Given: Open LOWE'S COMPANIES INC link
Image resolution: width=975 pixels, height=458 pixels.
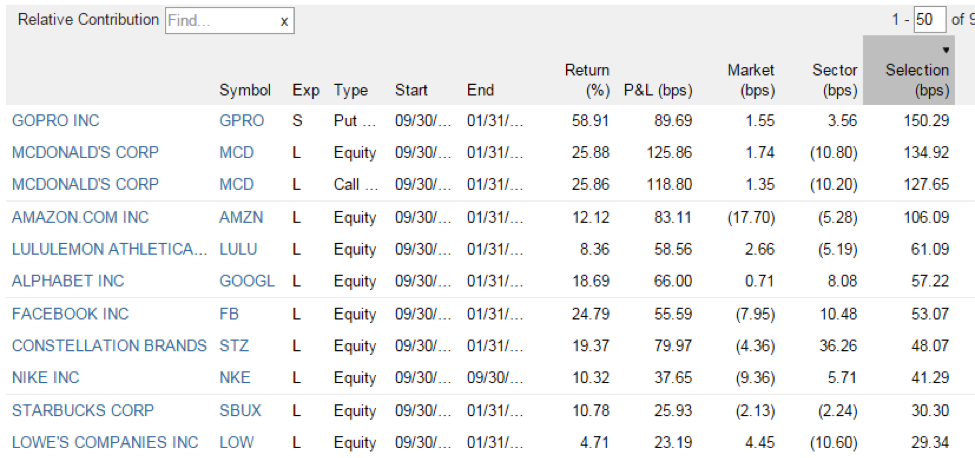Looking at the screenshot, I should coord(104,442).
